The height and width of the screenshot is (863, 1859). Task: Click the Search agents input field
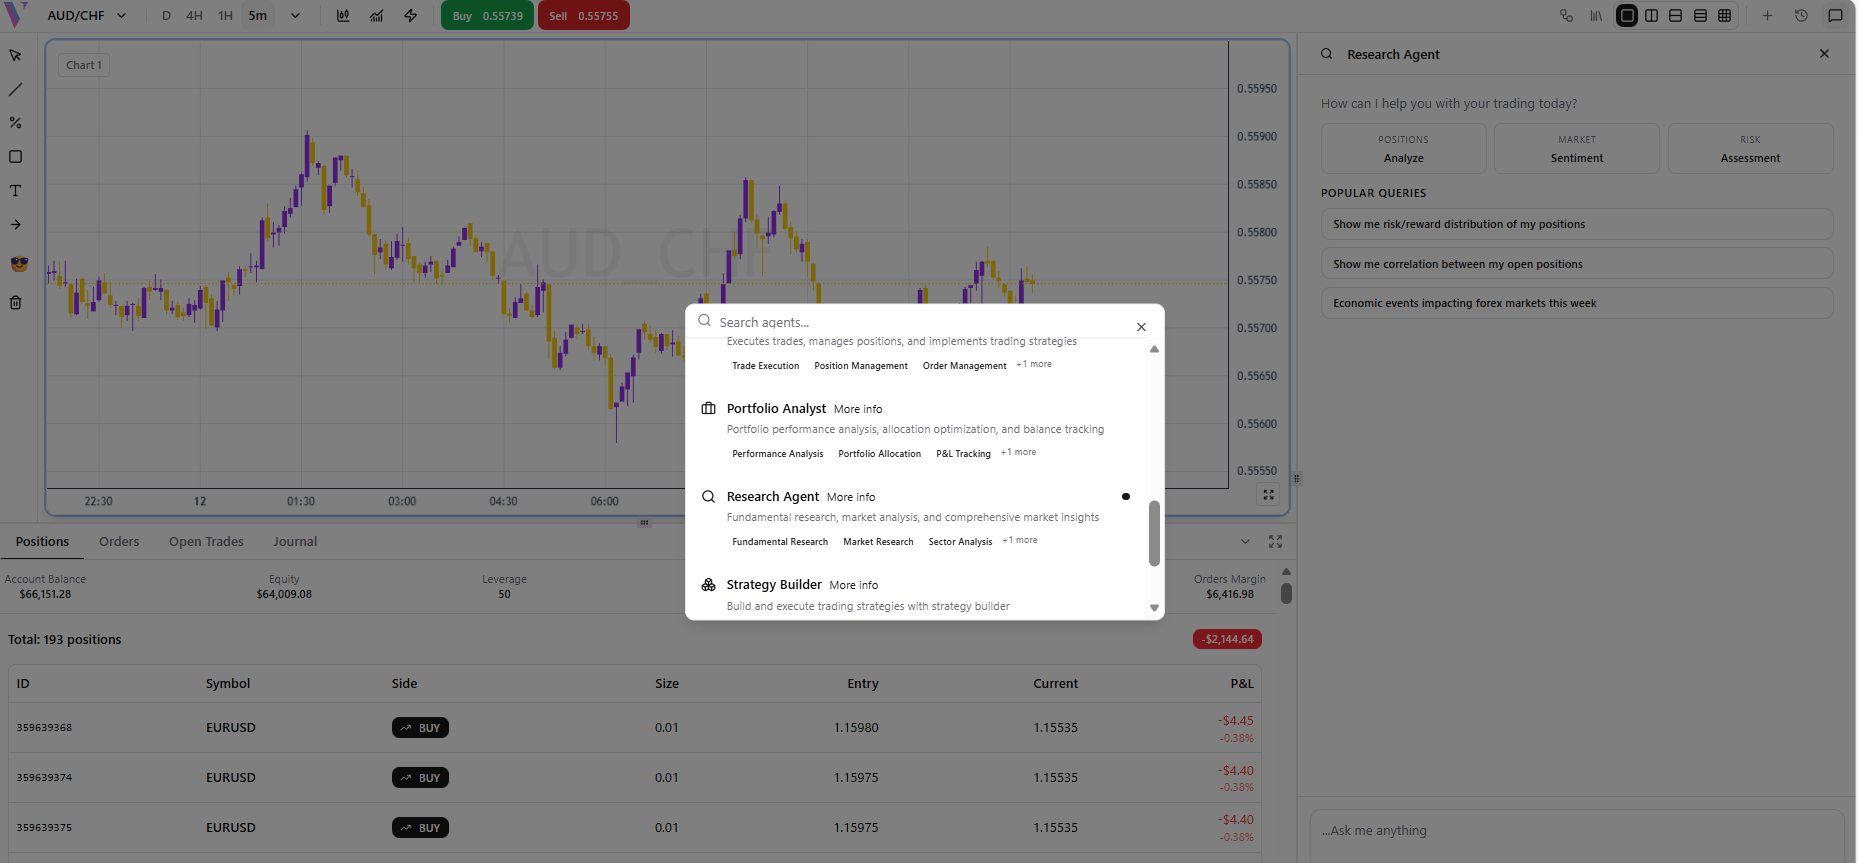(x=920, y=322)
